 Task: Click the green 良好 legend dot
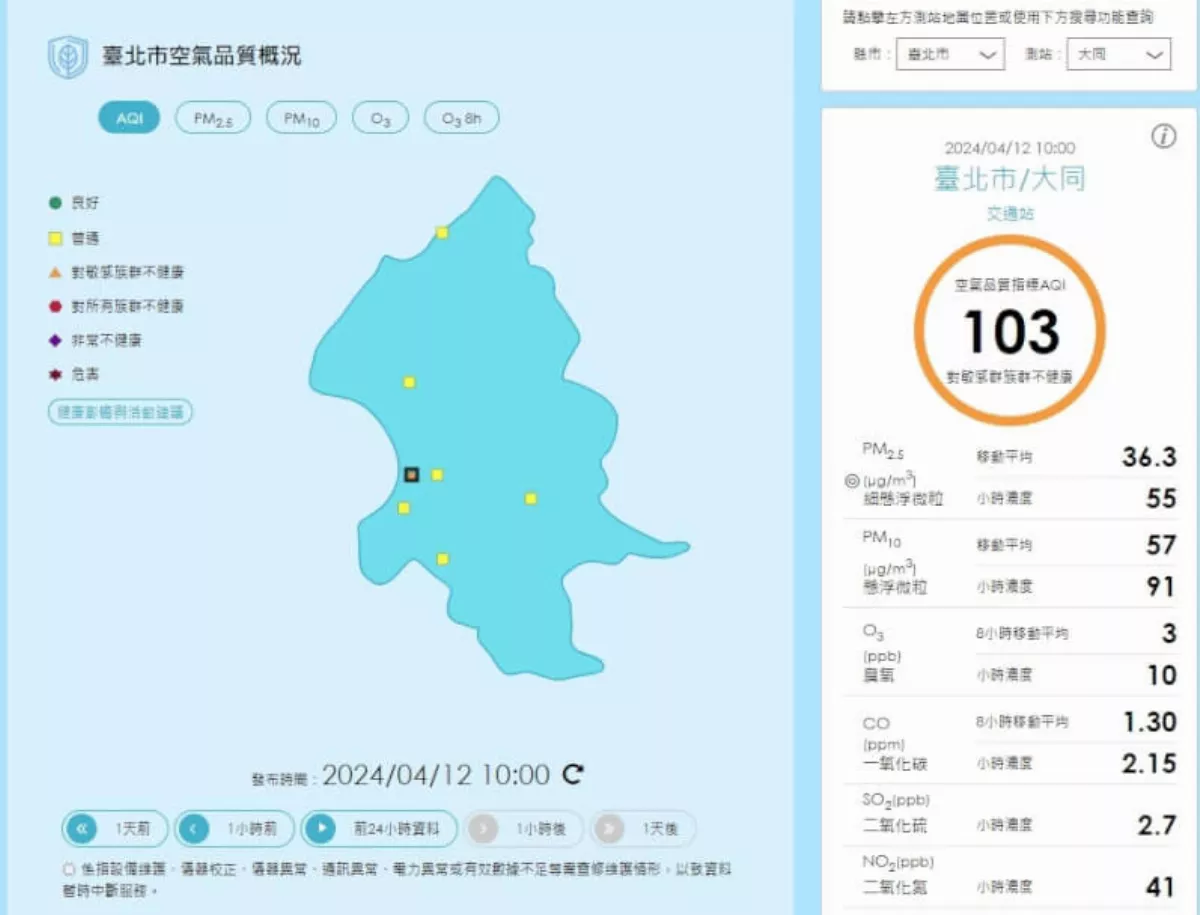[x=56, y=204]
